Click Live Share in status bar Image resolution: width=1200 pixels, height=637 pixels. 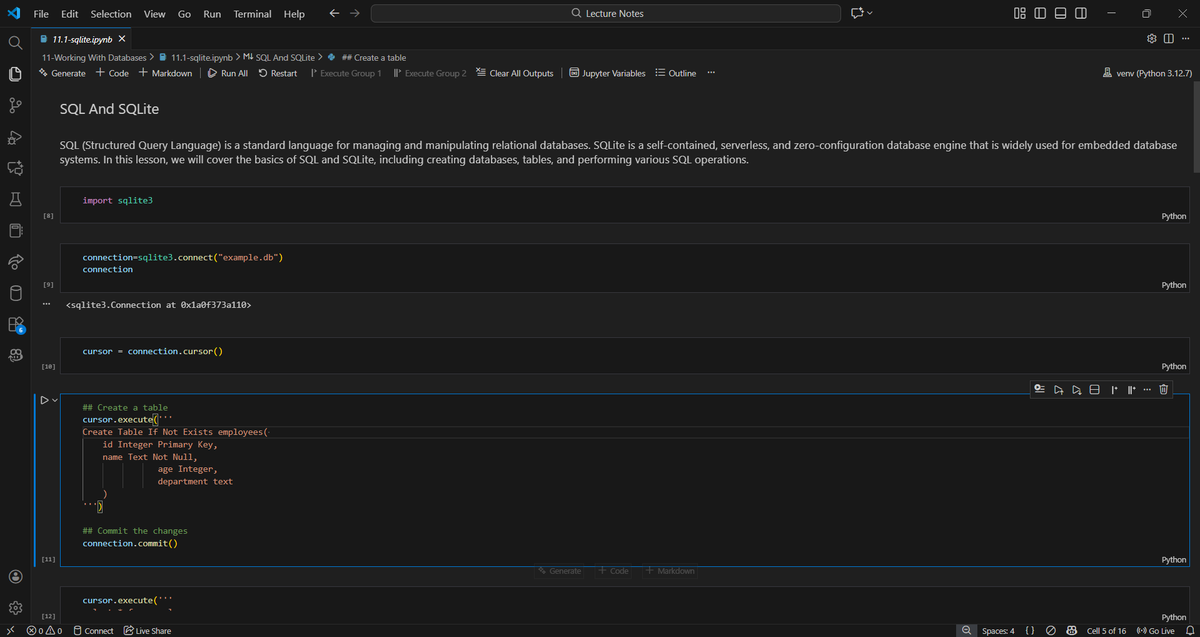(146, 631)
